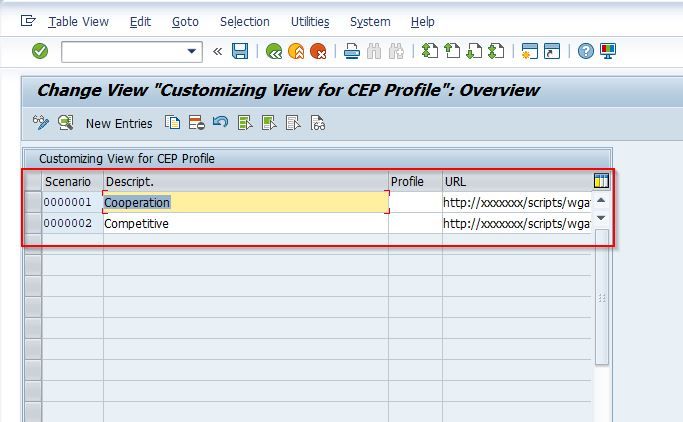Screen dimensions: 683x422
Task: Go to First Page icon
Action: 429,51
